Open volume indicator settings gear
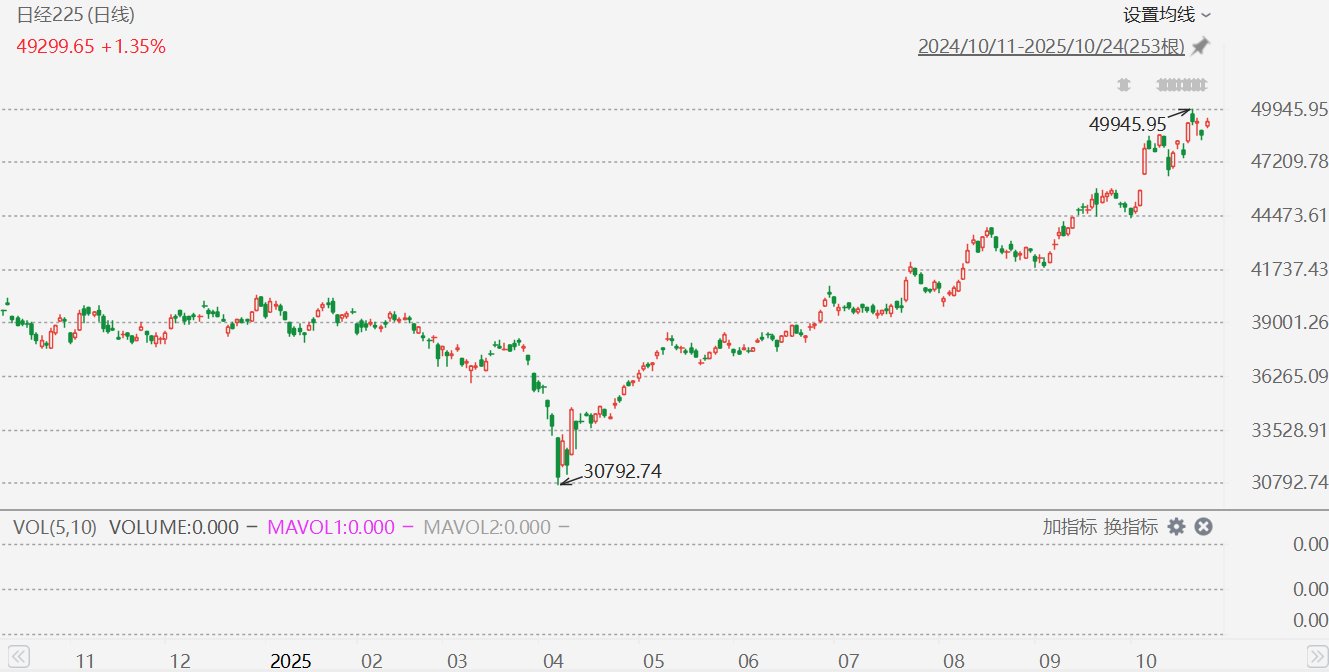Viewport: 1329px width, 672px height. pyautogui.click(x=1176, y=527)
